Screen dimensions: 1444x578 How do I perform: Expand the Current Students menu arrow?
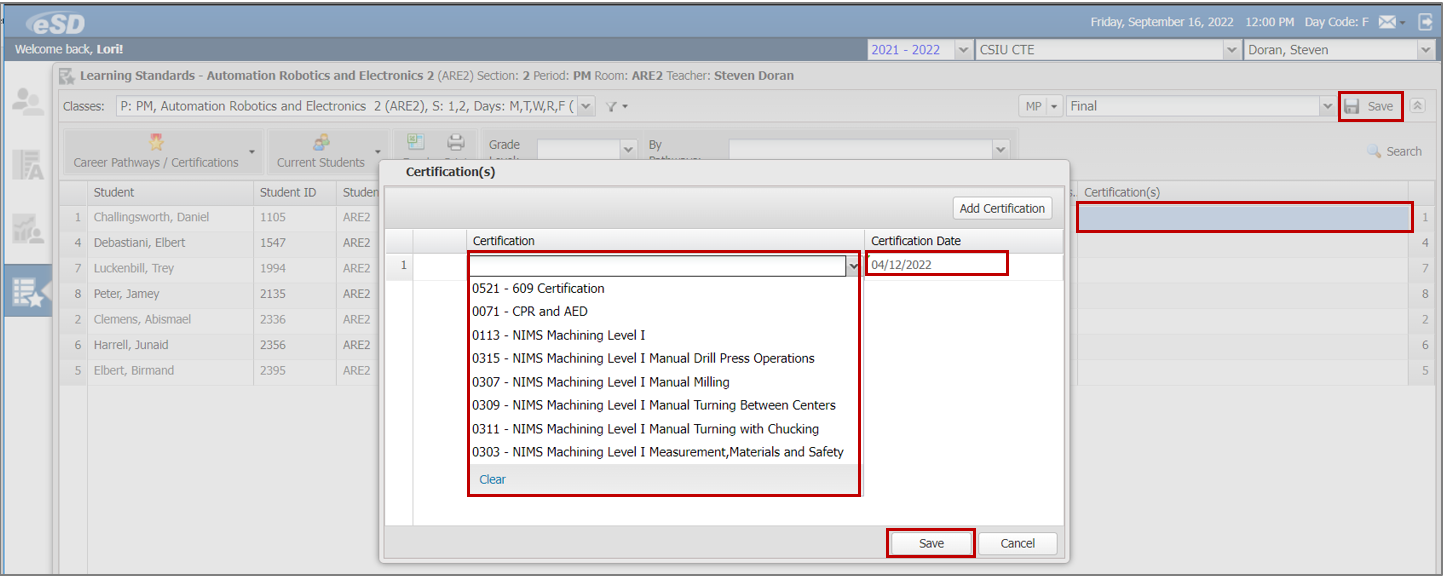[378, 153]
